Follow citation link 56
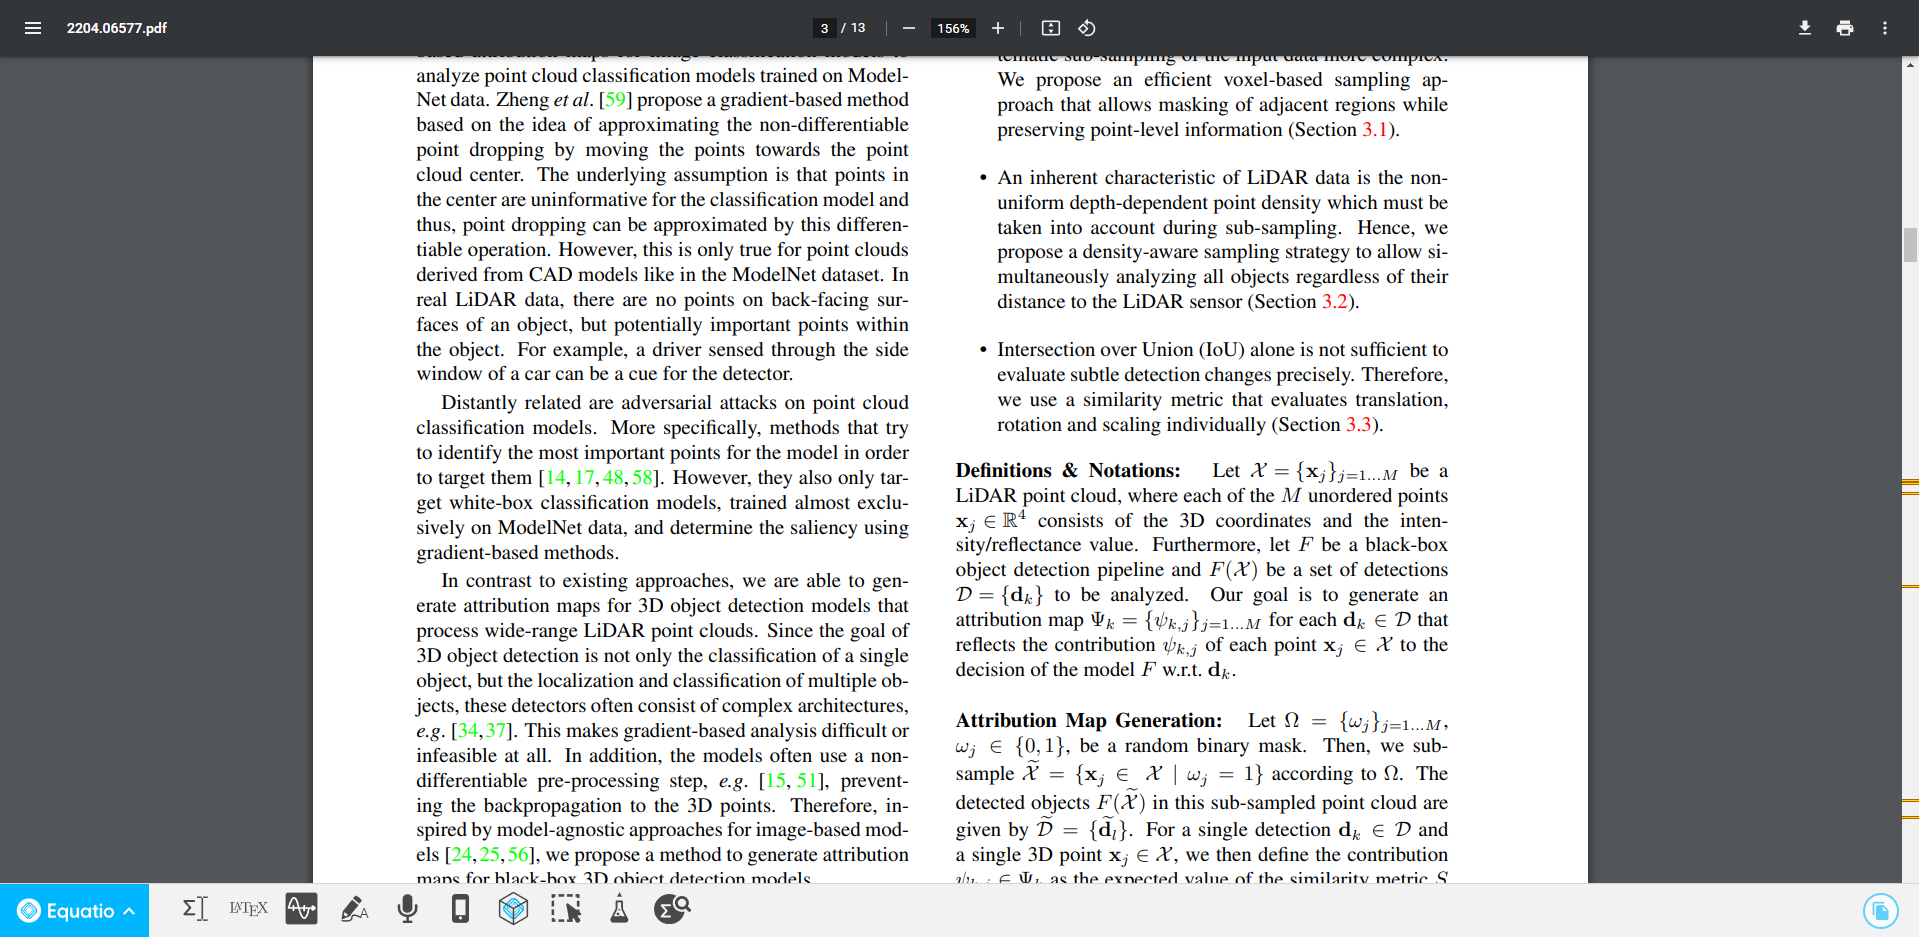 [518, 855]
